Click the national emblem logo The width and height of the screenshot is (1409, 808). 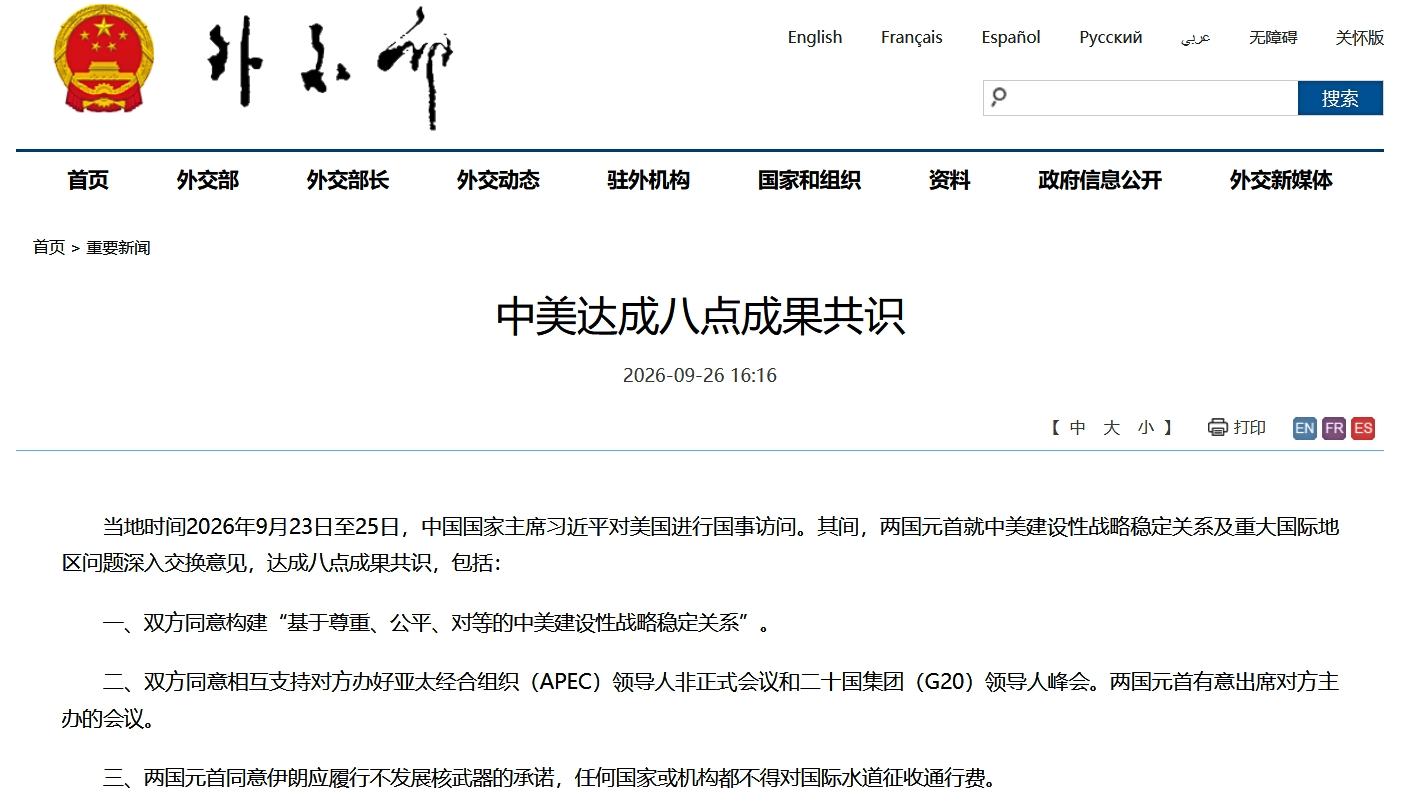click(x=104, y=58)
